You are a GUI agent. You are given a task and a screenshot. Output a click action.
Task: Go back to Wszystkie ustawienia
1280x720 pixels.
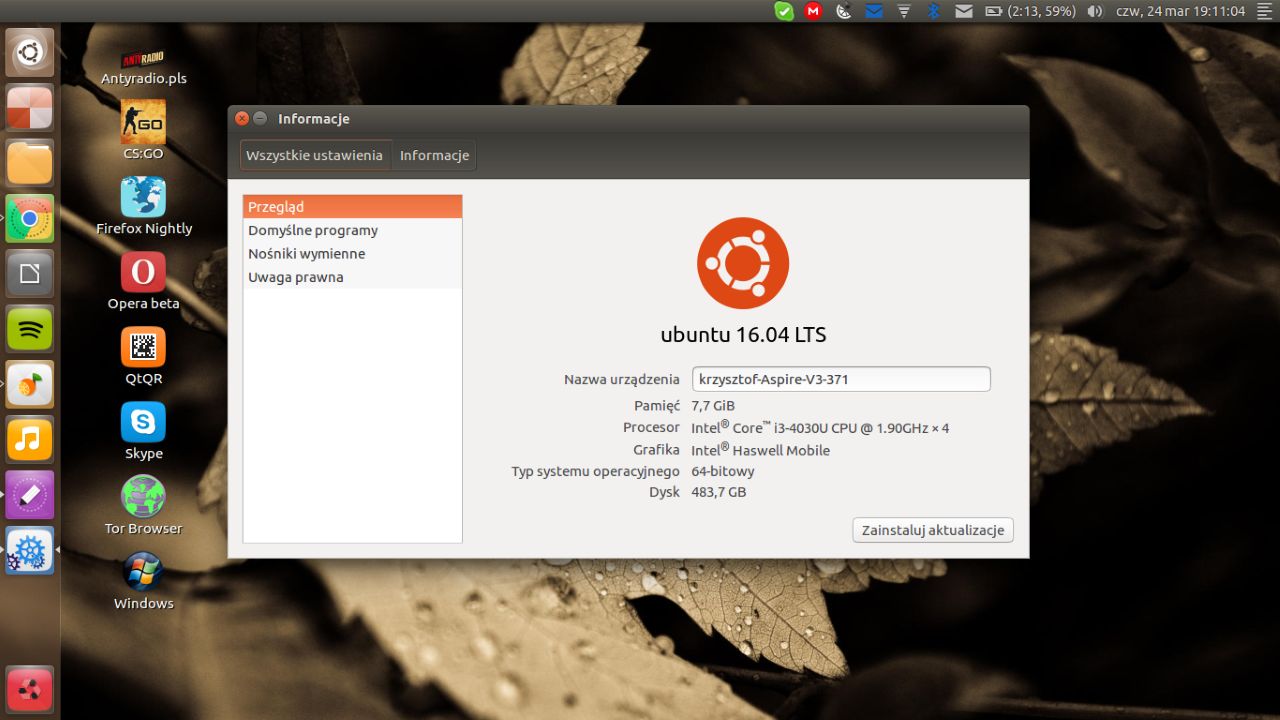click(x=315, y=155)
